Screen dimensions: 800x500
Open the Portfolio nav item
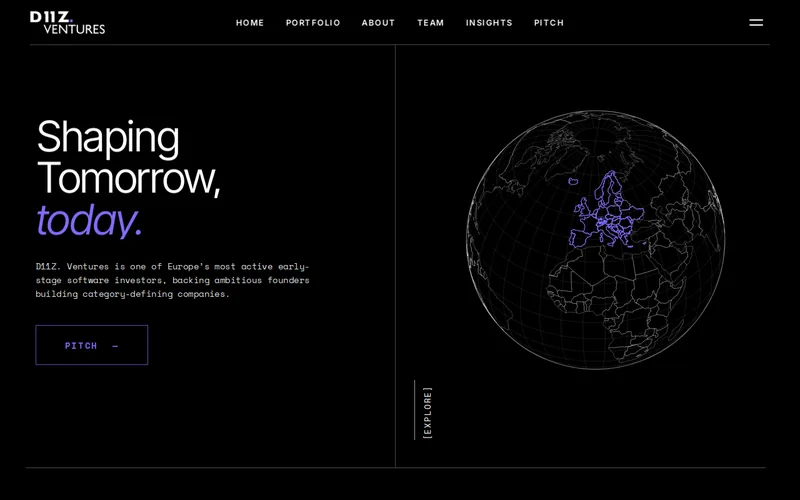pyautogui.click(x=313, y=23)
